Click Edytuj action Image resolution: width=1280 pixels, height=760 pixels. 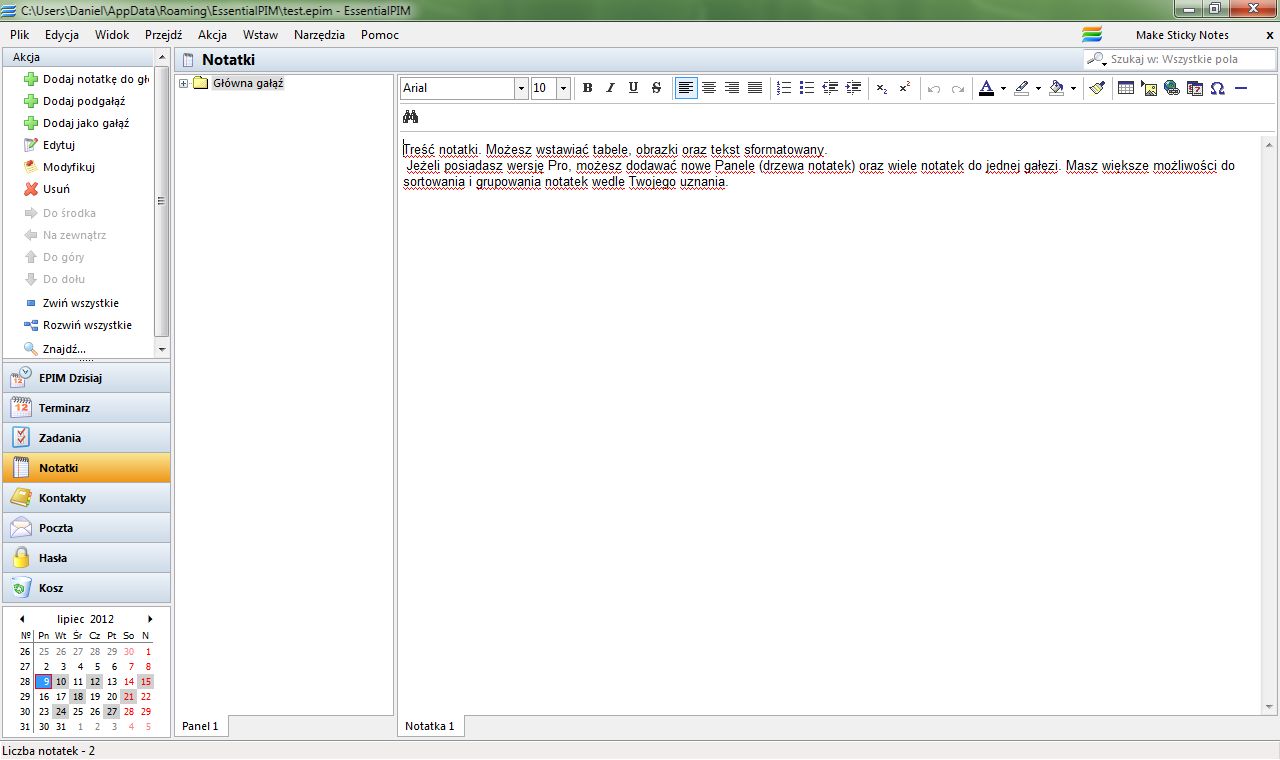point(50,145)
